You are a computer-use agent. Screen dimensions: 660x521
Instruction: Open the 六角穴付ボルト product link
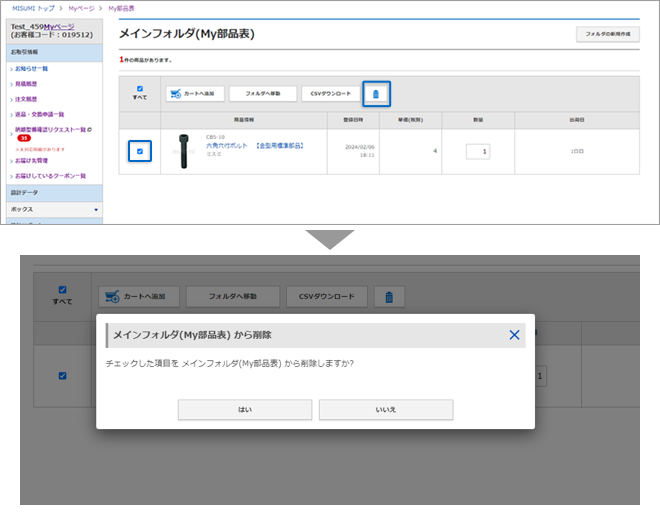[226, 145]
